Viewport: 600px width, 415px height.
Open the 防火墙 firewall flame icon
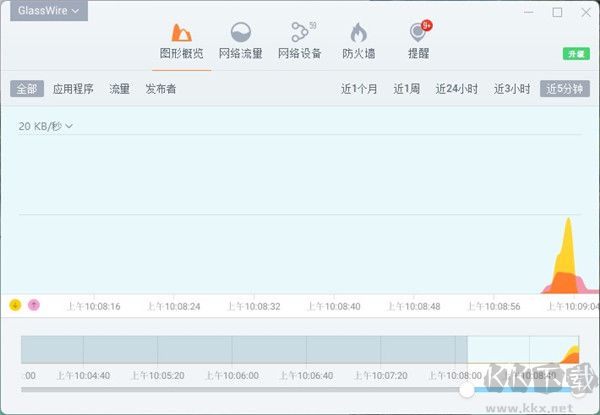pos(359,34)
